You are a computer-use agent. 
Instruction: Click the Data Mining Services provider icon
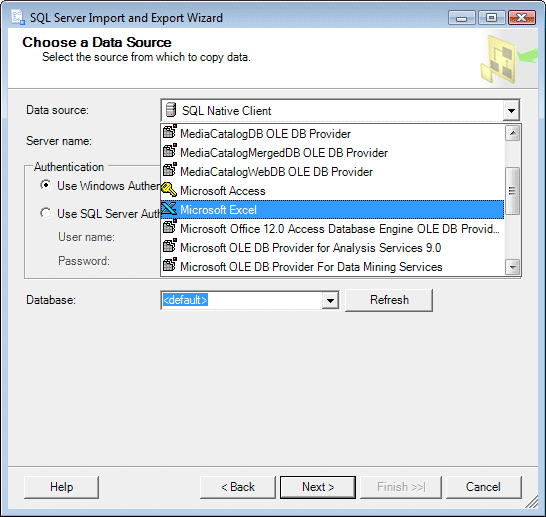(170, 265)
